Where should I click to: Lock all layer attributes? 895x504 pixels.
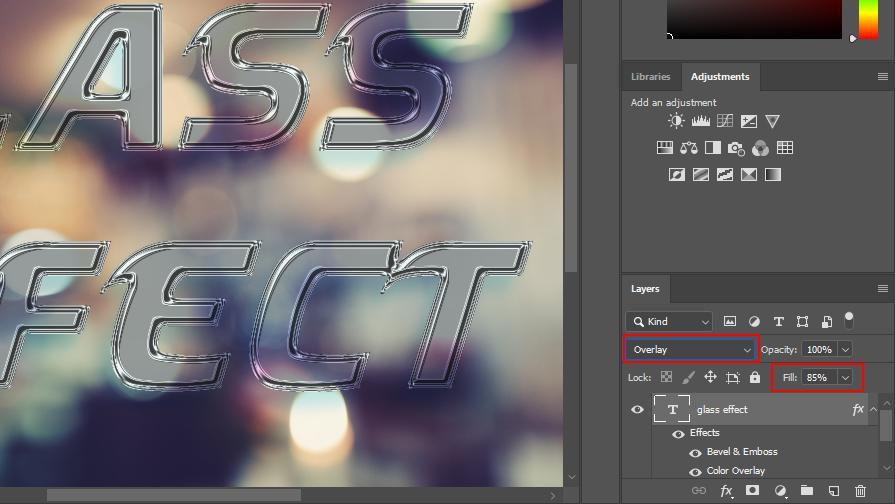coord(755,377)
